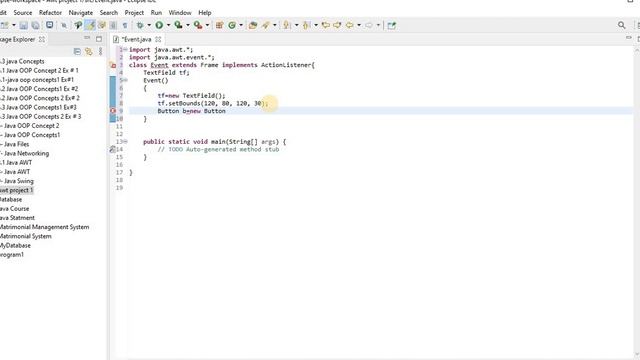Toggle Mark Occurrences highlighter icon

[x=90, y=25]
